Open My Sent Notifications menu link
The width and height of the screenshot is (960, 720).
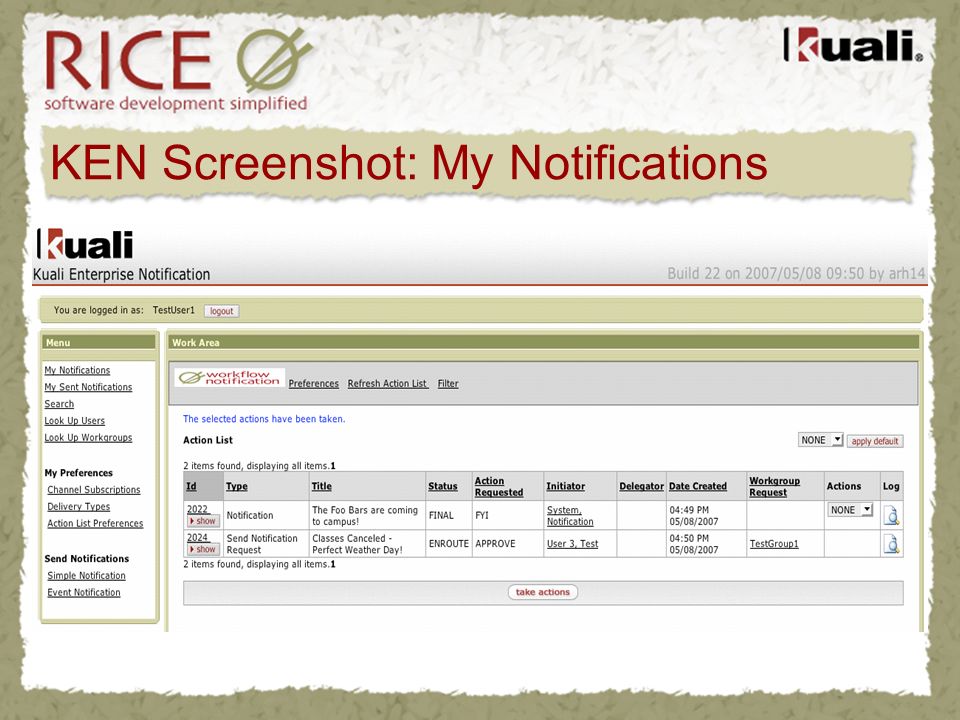coord(88,387)
